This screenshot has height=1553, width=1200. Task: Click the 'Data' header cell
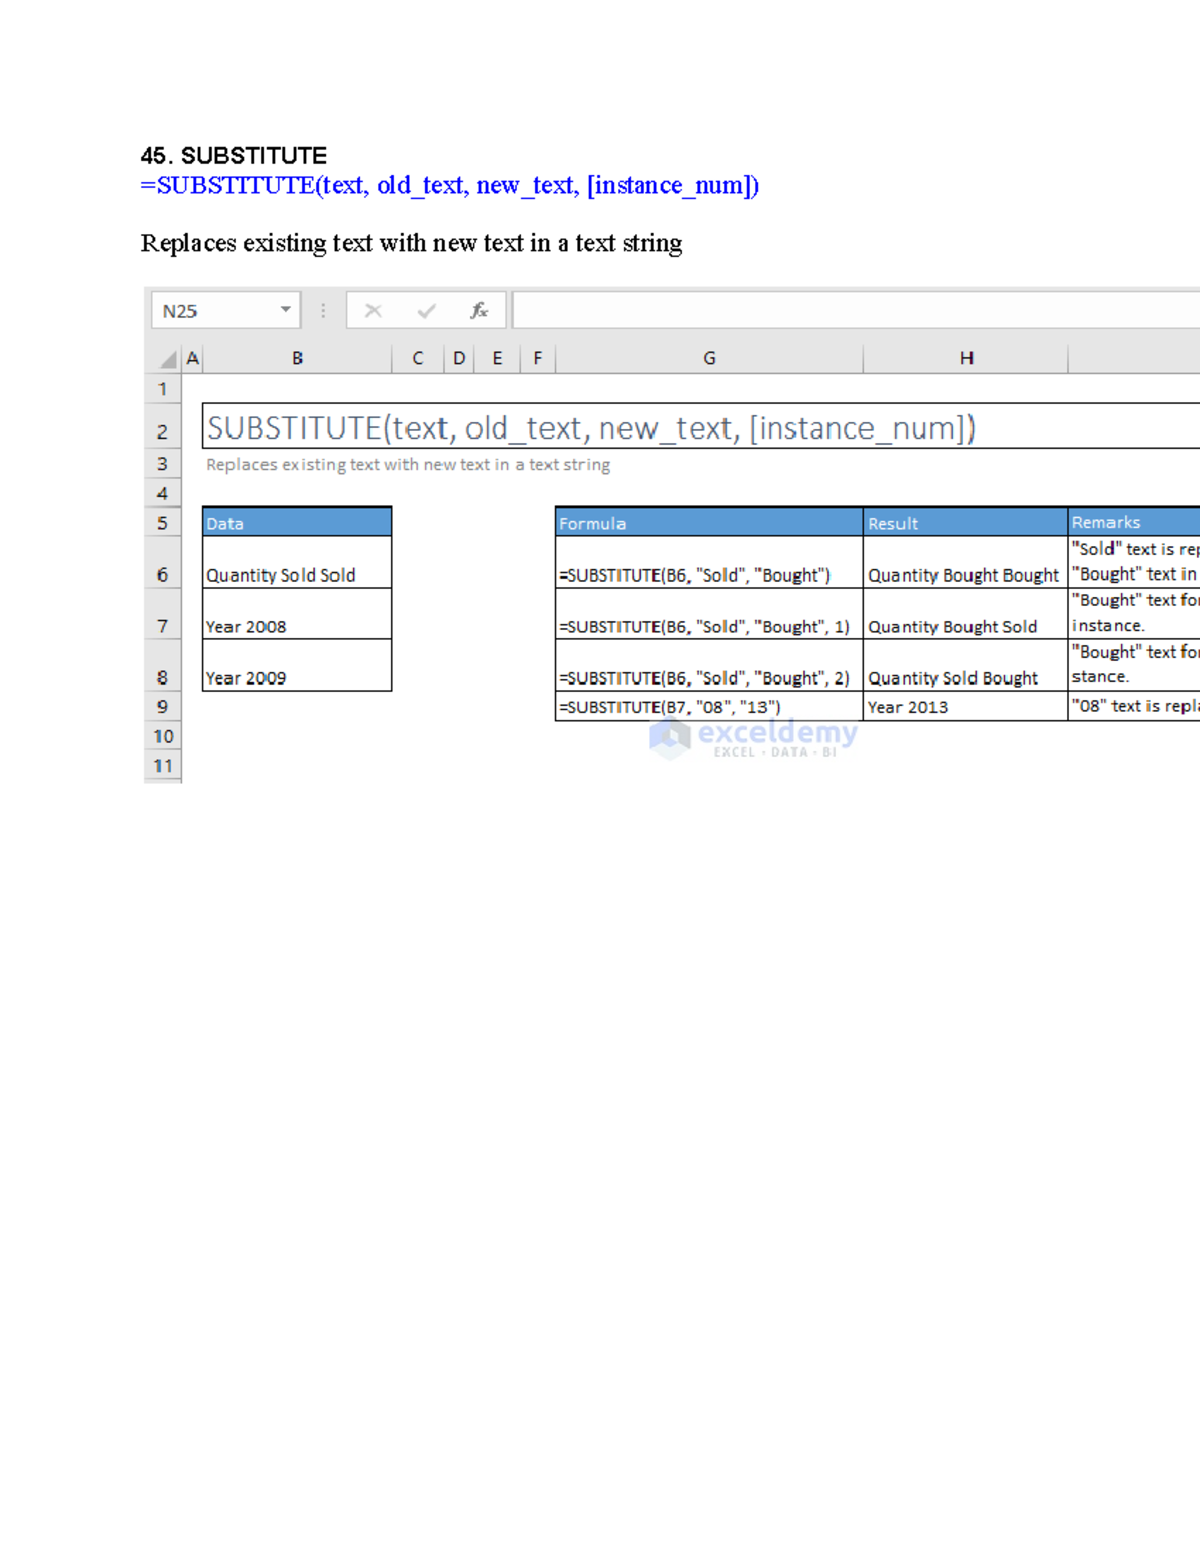(x=297, y=522)
